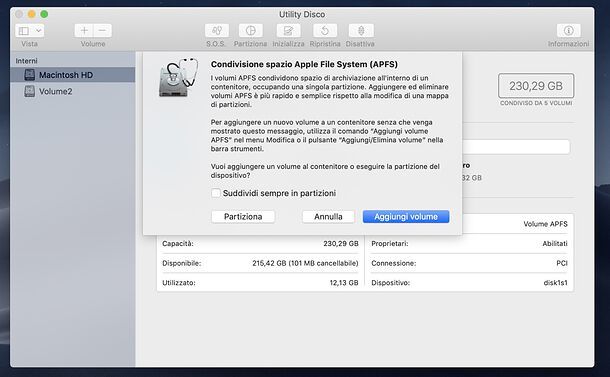Click the 230,29 GB capacity box
The height and width of the screenshot is (377, 610).
(x=536, y=86)
